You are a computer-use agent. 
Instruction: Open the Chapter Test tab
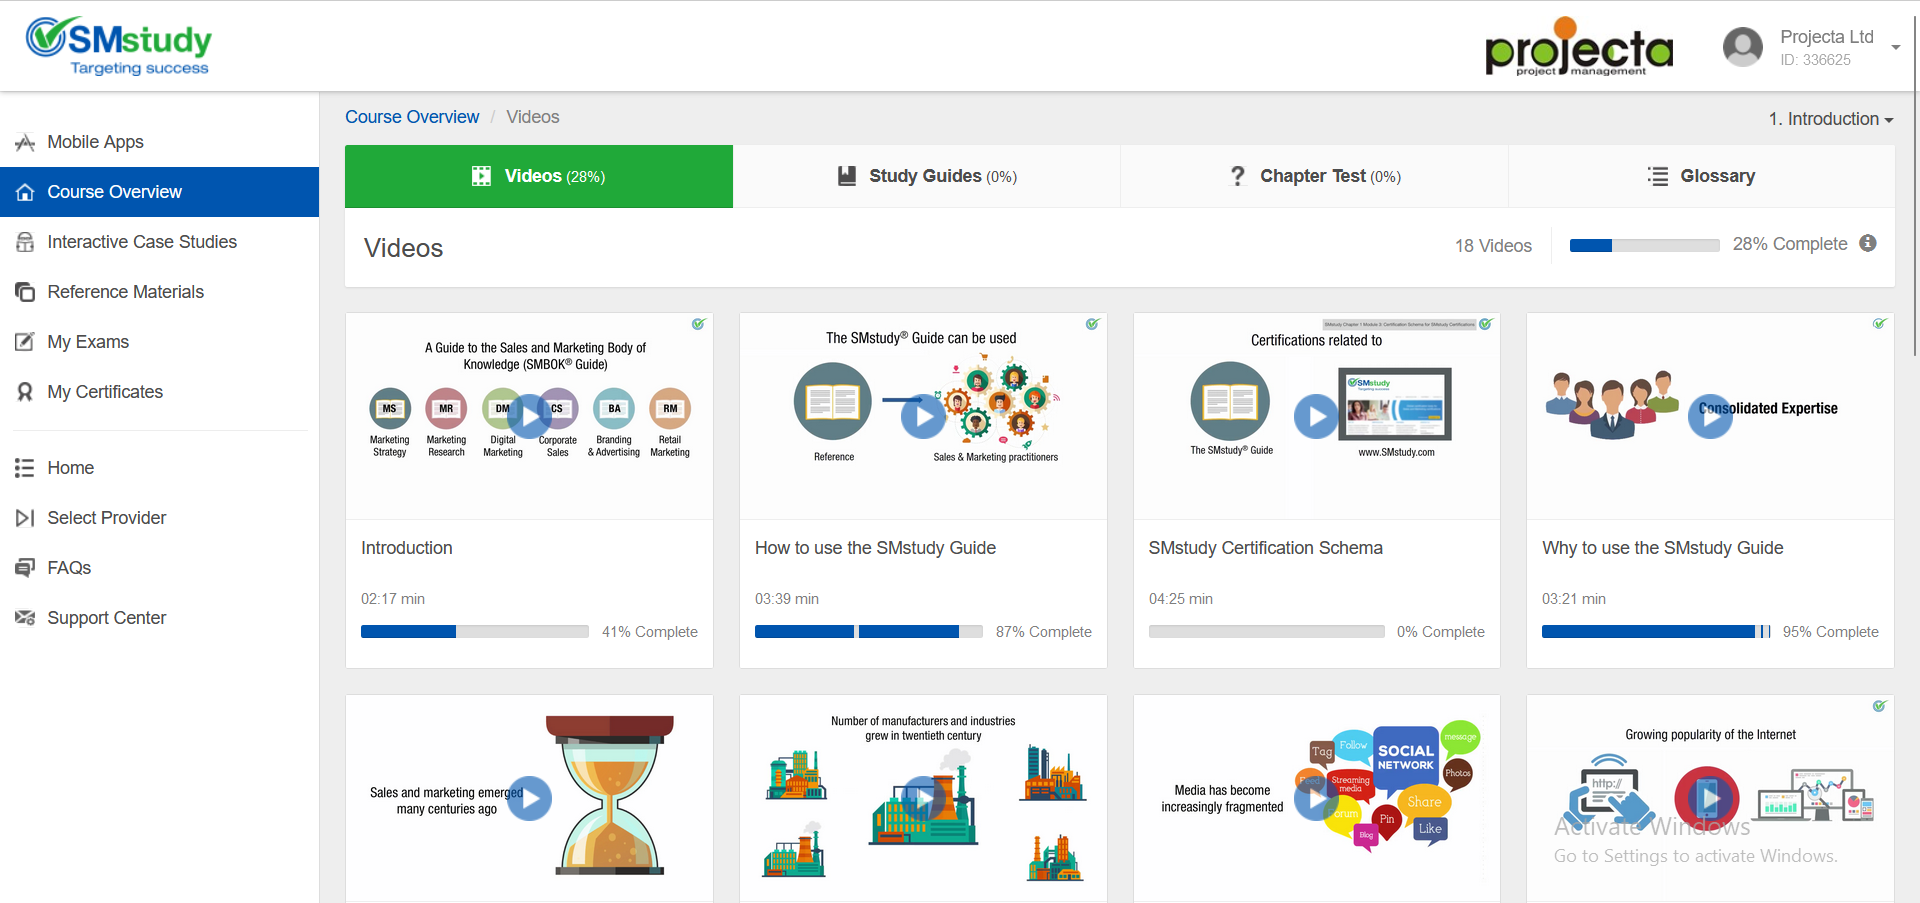tap(1314, 176)
